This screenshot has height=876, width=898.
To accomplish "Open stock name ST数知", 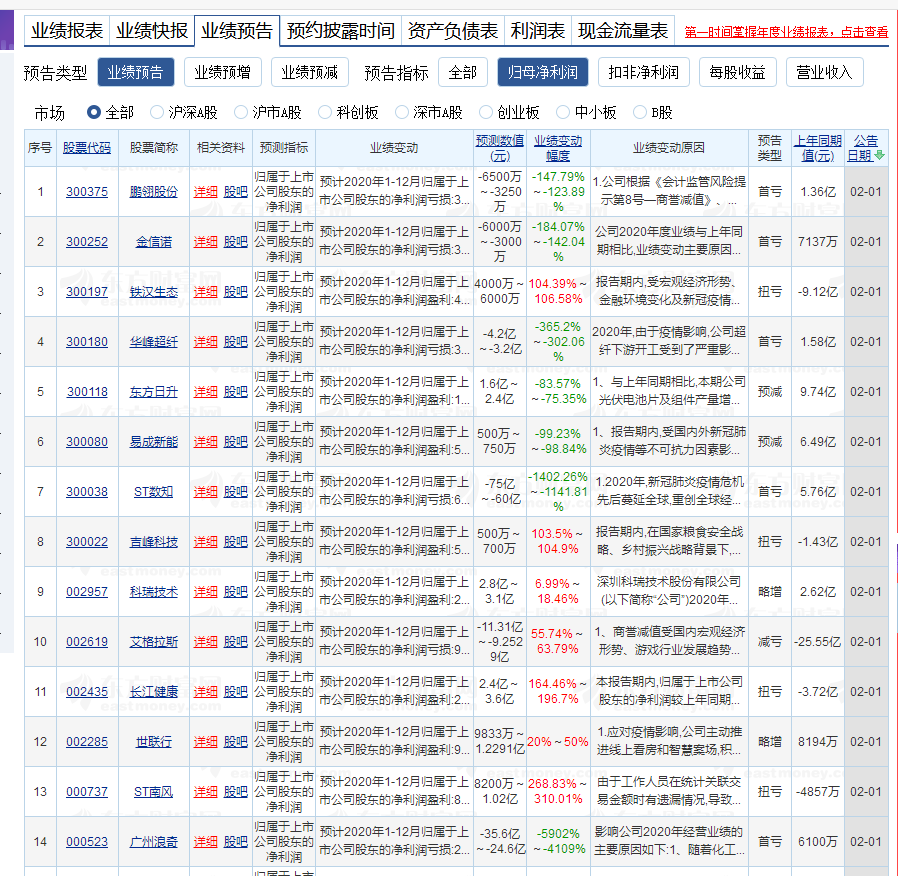I will point(153,491).
